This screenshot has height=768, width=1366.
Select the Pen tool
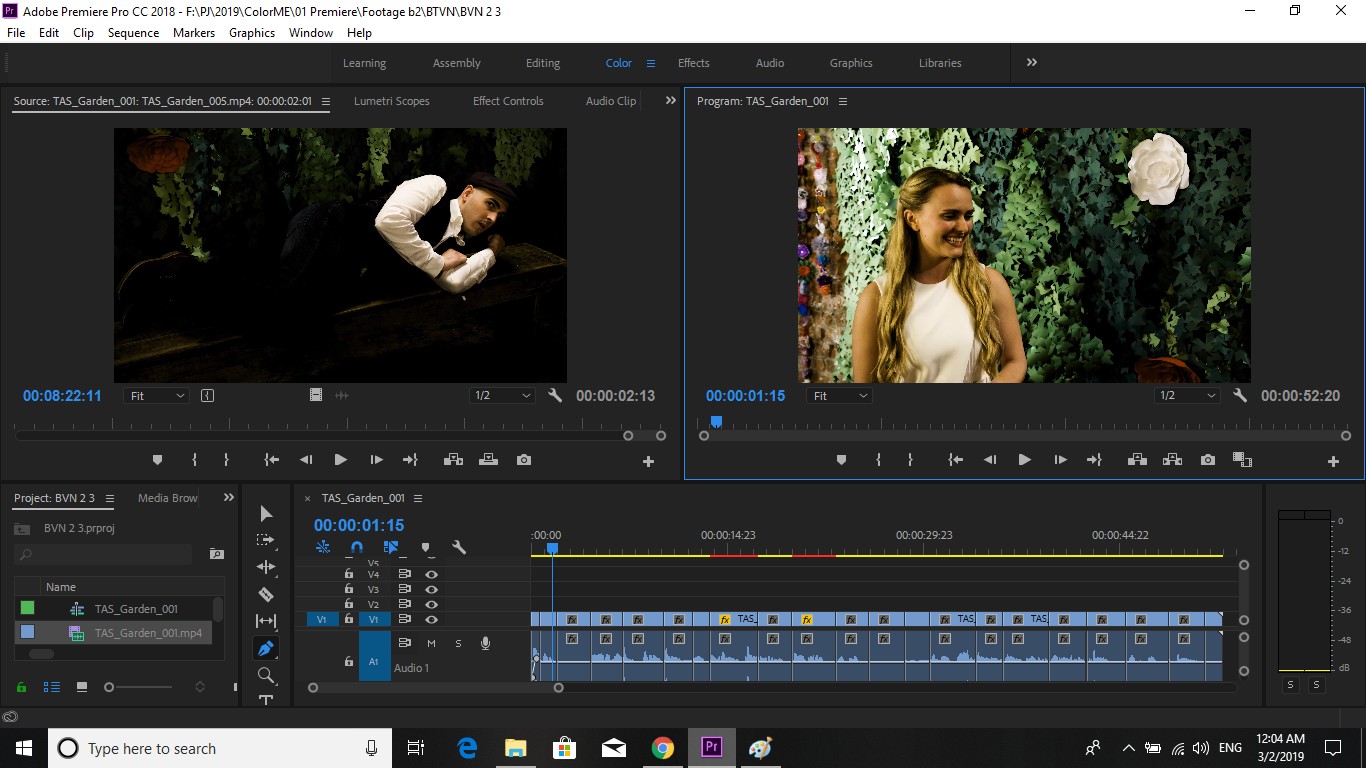(x=266, y=648)
